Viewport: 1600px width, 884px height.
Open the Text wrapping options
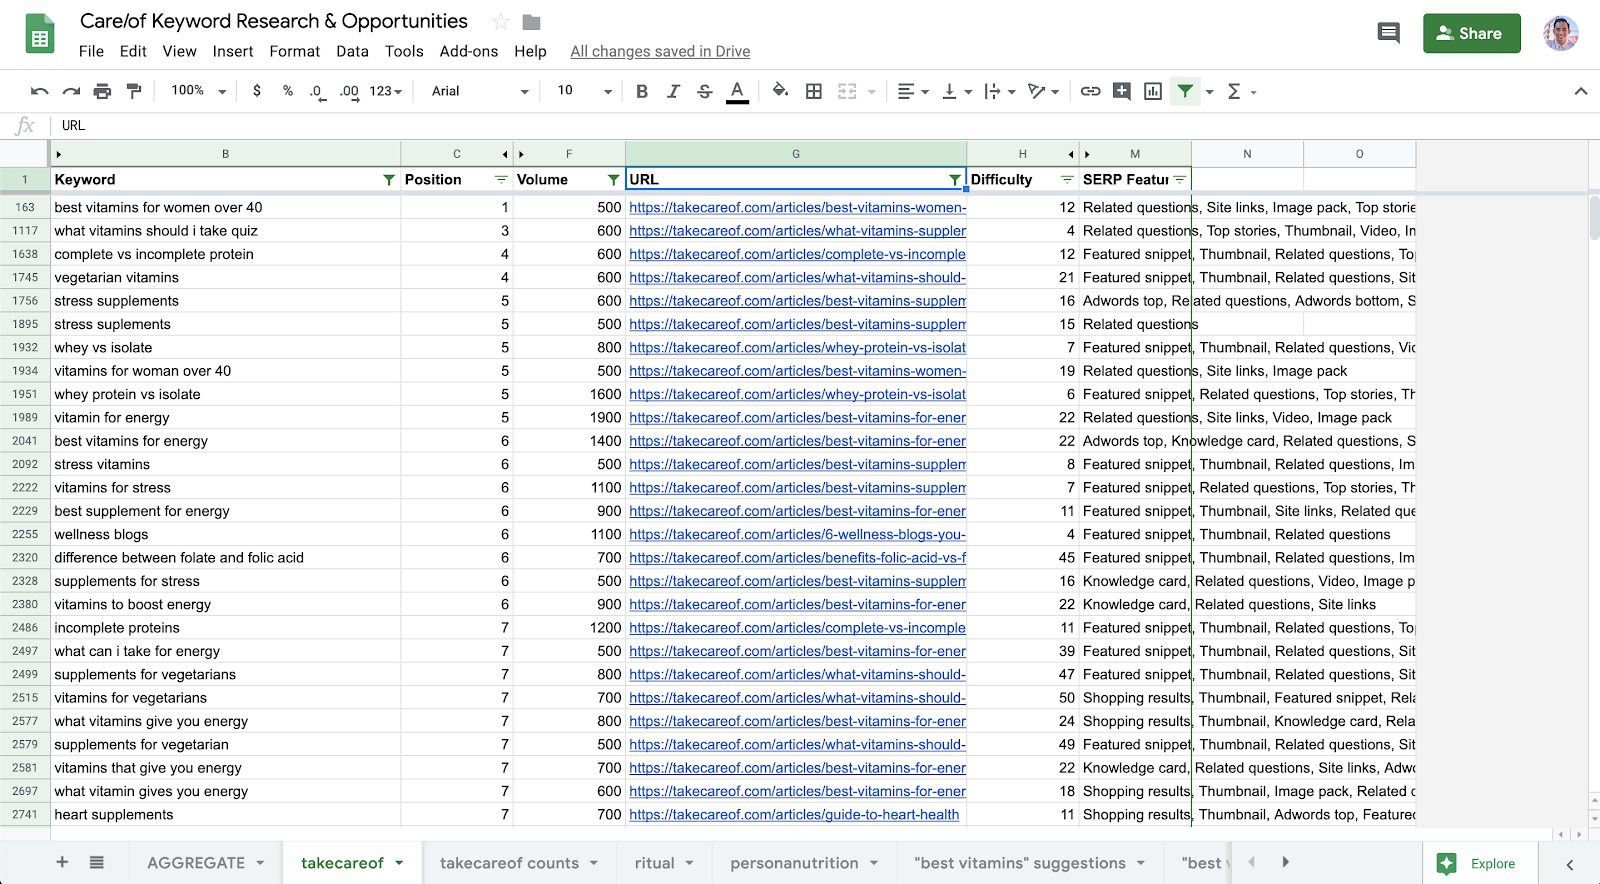pyautogui.click(x=1000, y=91)
